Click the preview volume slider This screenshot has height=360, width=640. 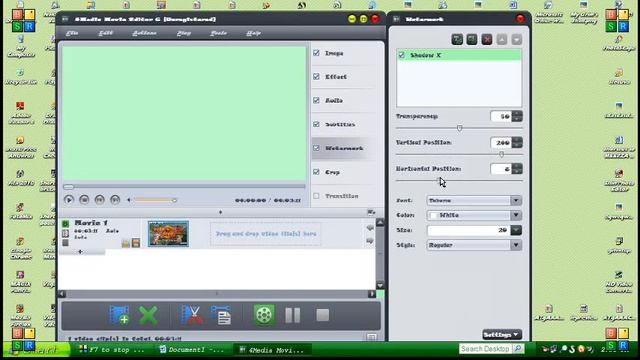pyautogui.click(x=155, y=200)
